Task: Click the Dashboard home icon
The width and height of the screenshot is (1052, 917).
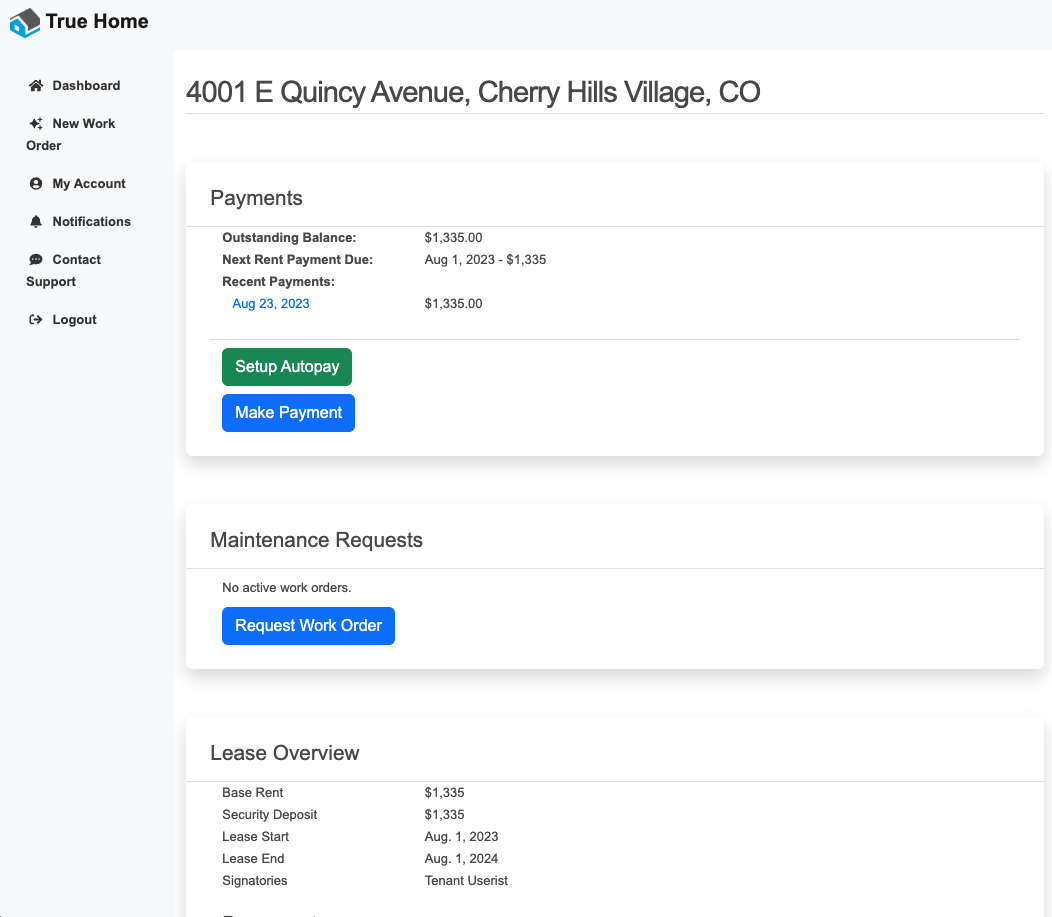Action: [36, 86]
